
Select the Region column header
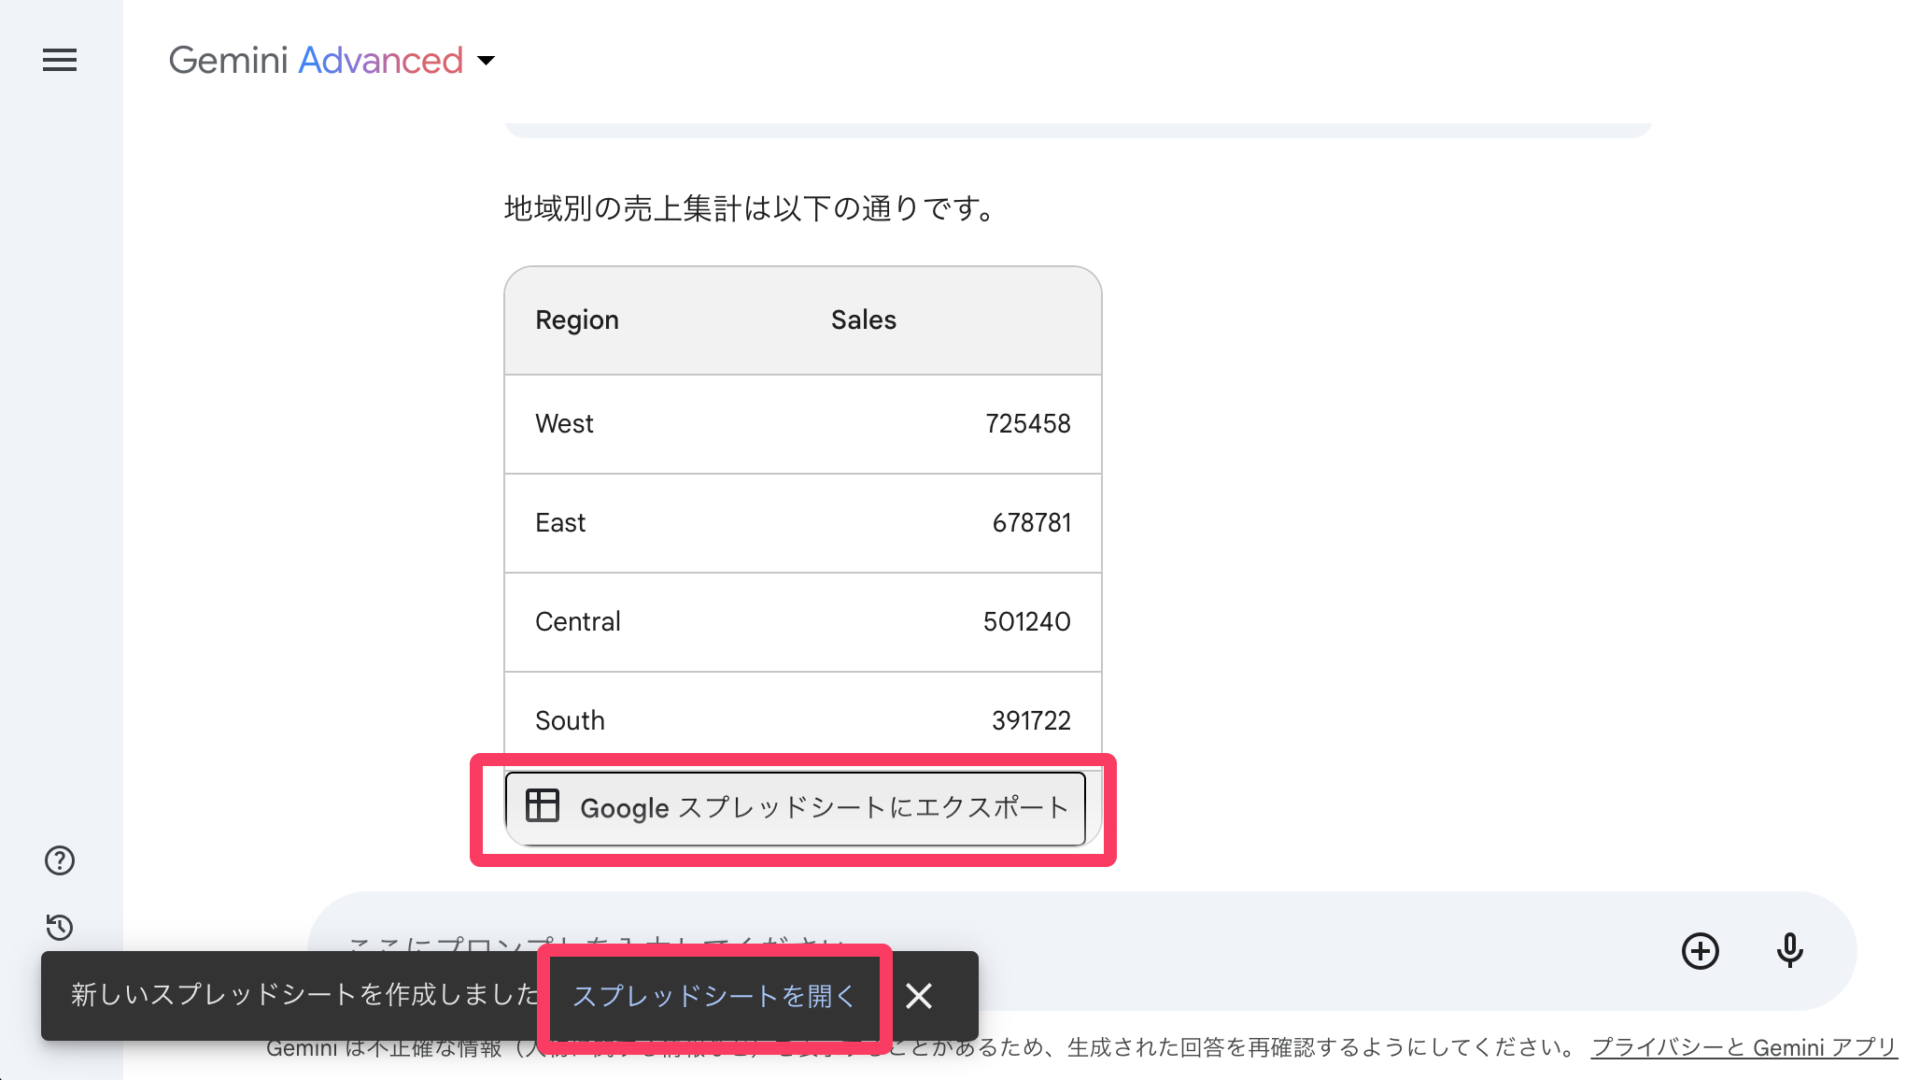point(577,320)
